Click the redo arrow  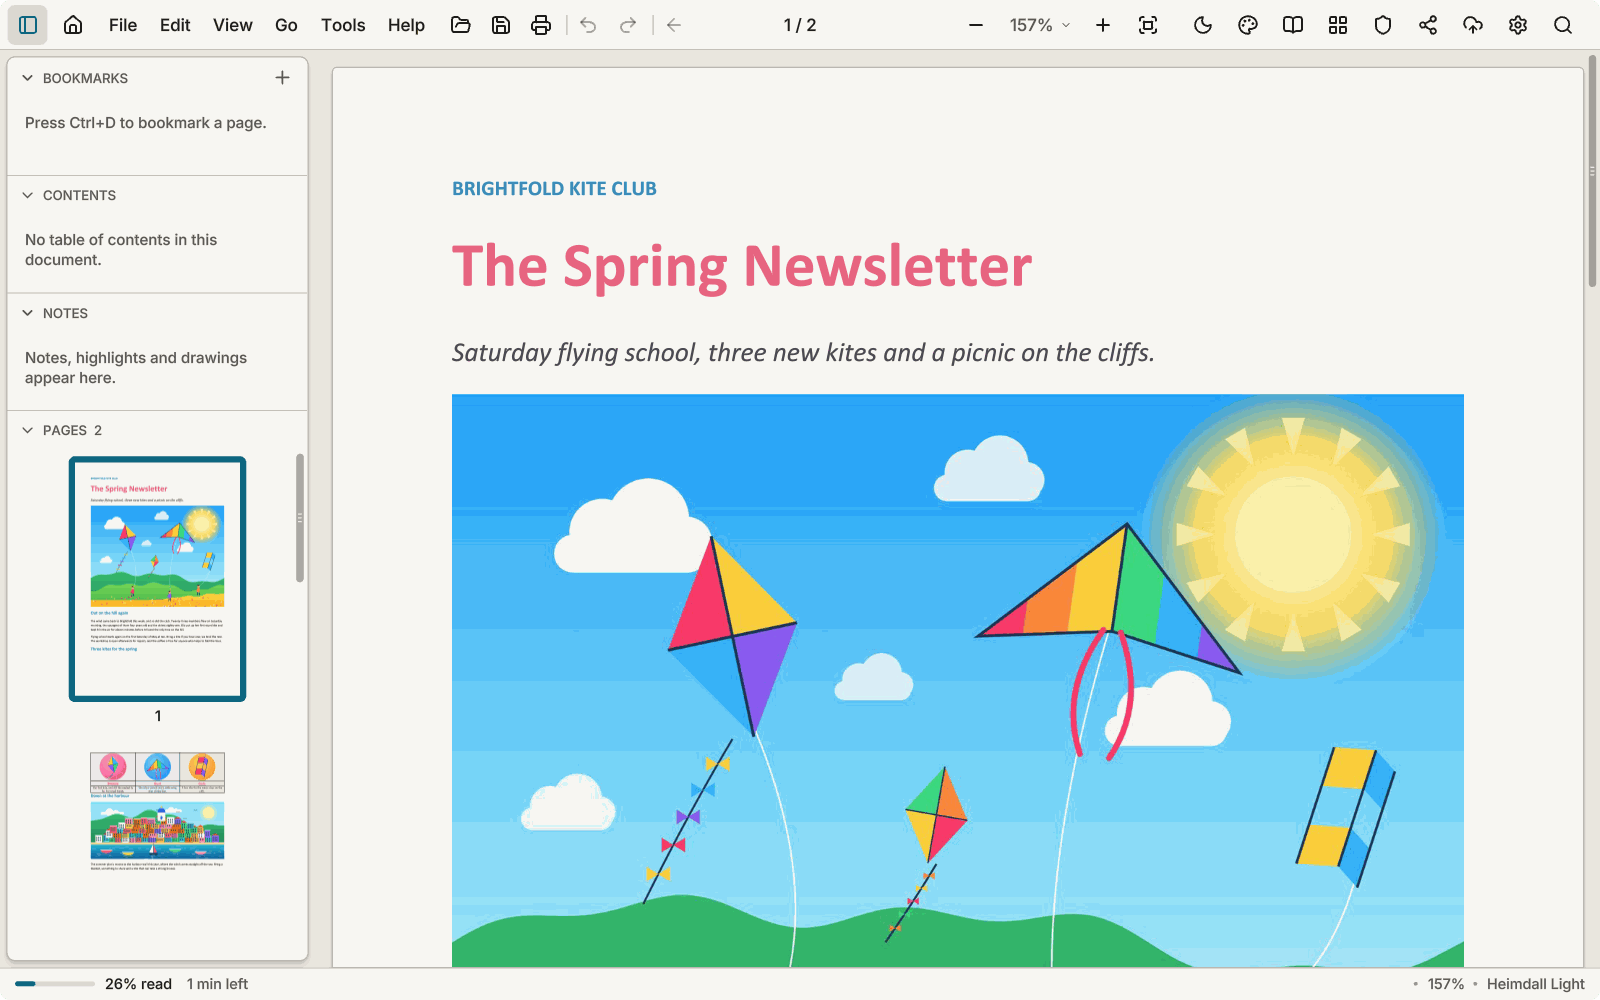[x=628, y=25]
